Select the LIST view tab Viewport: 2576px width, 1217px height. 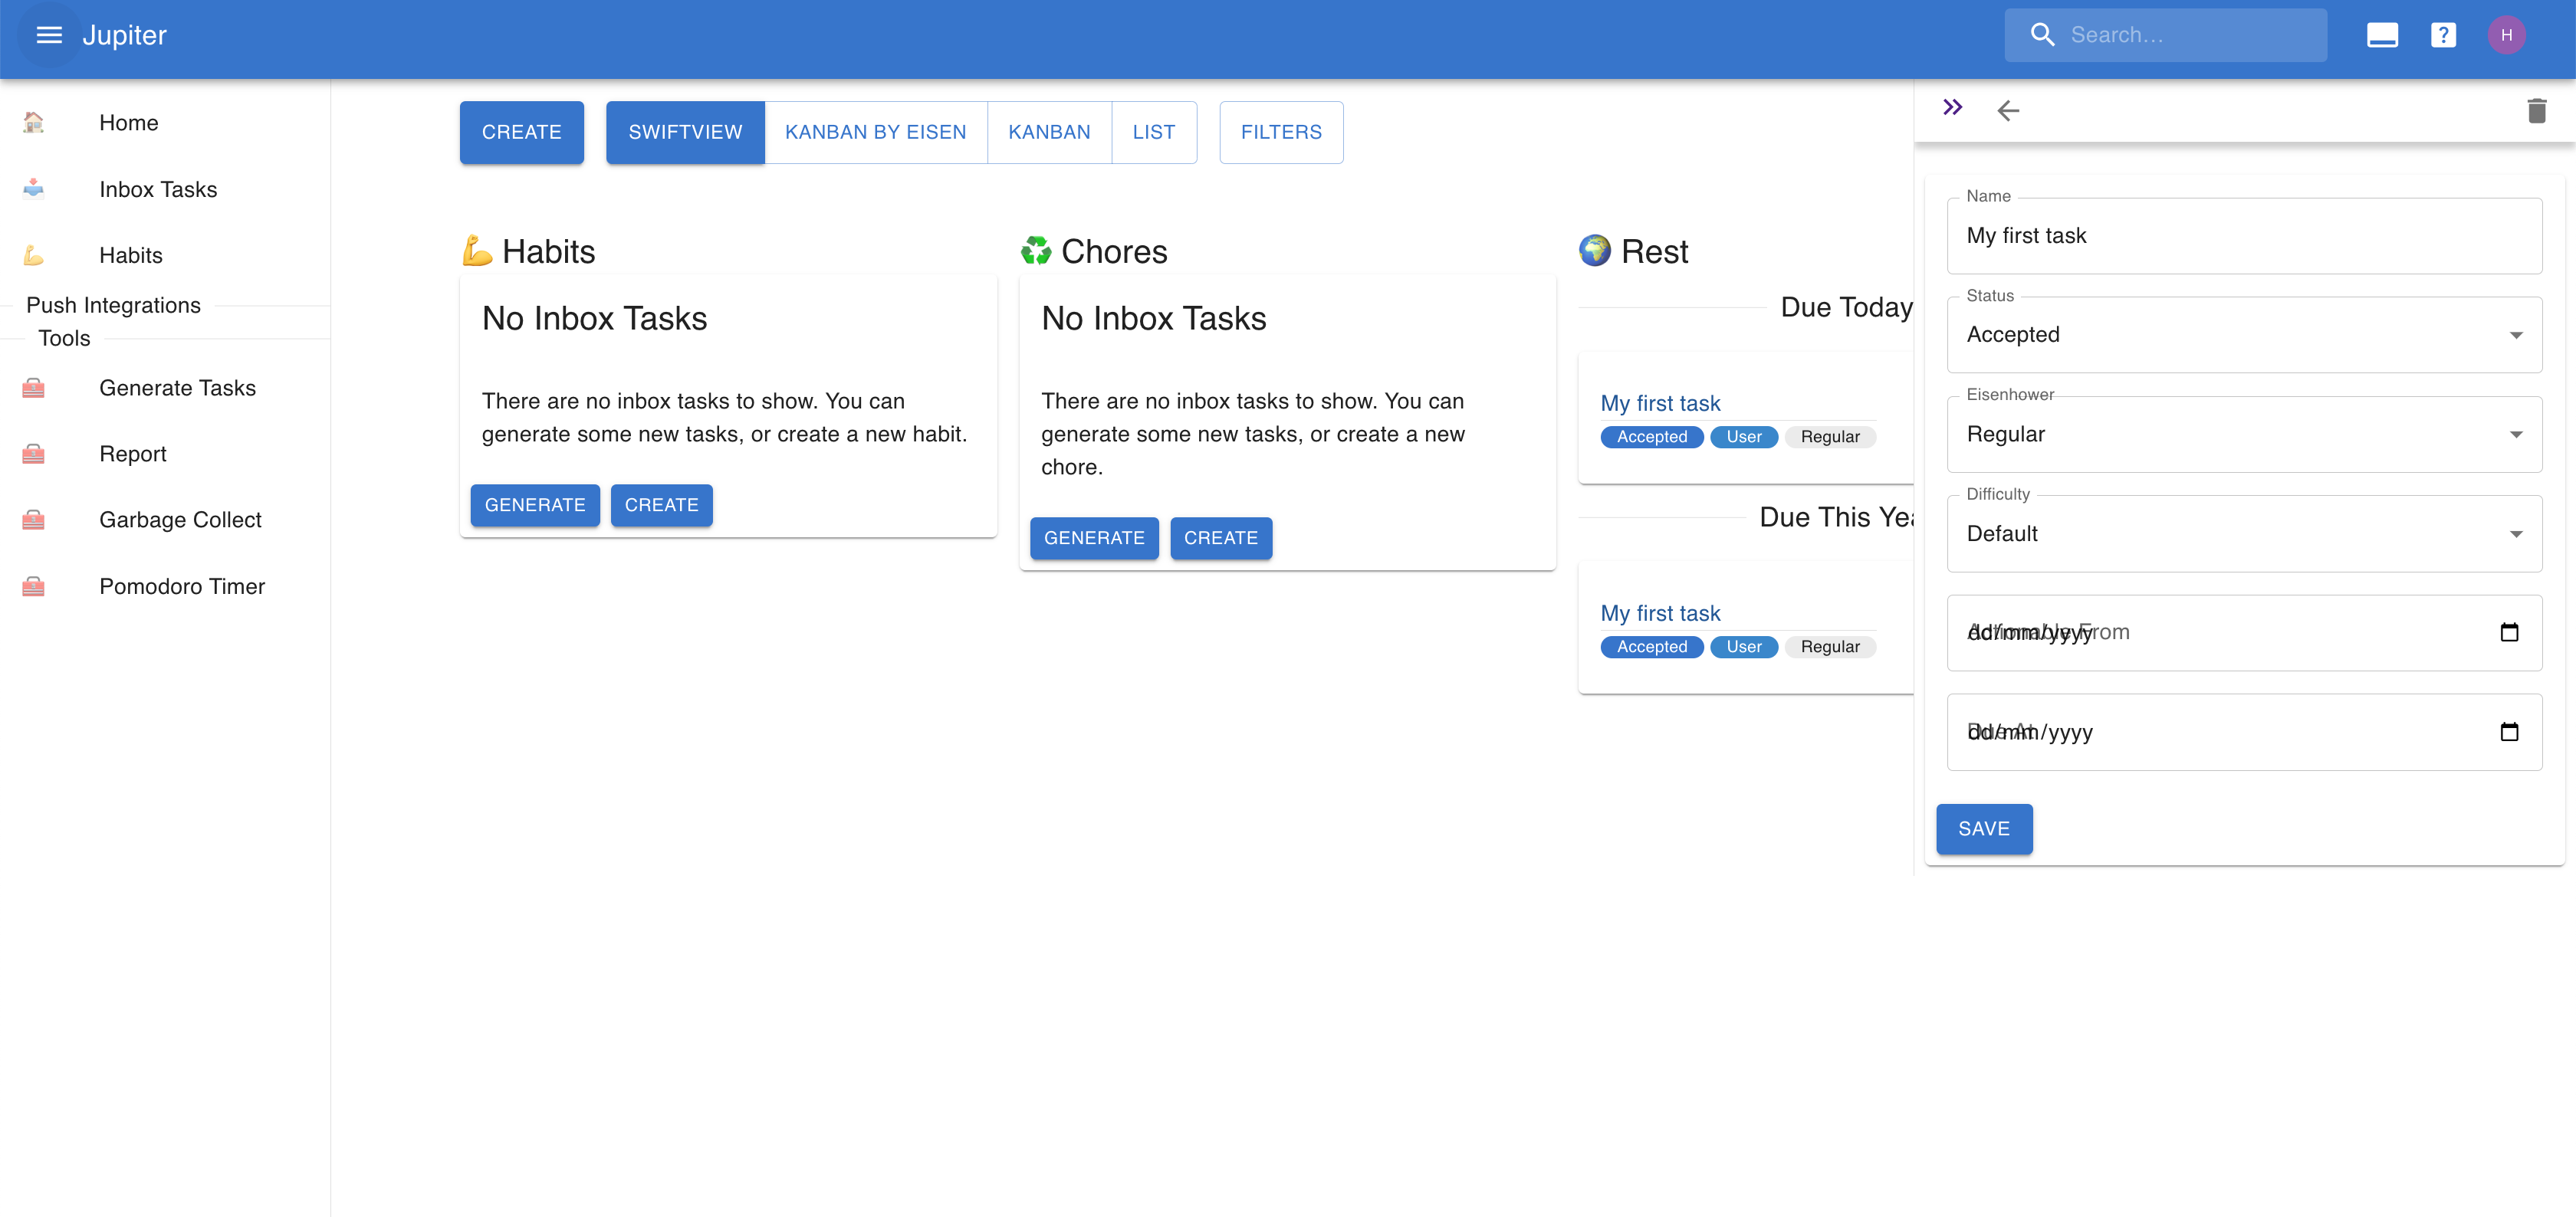(1154, 131)
